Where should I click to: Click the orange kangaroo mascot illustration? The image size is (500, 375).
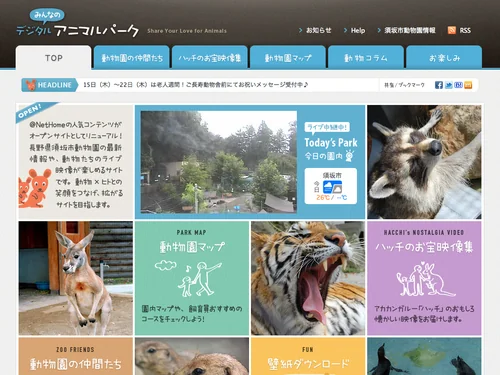coord(35,188)
